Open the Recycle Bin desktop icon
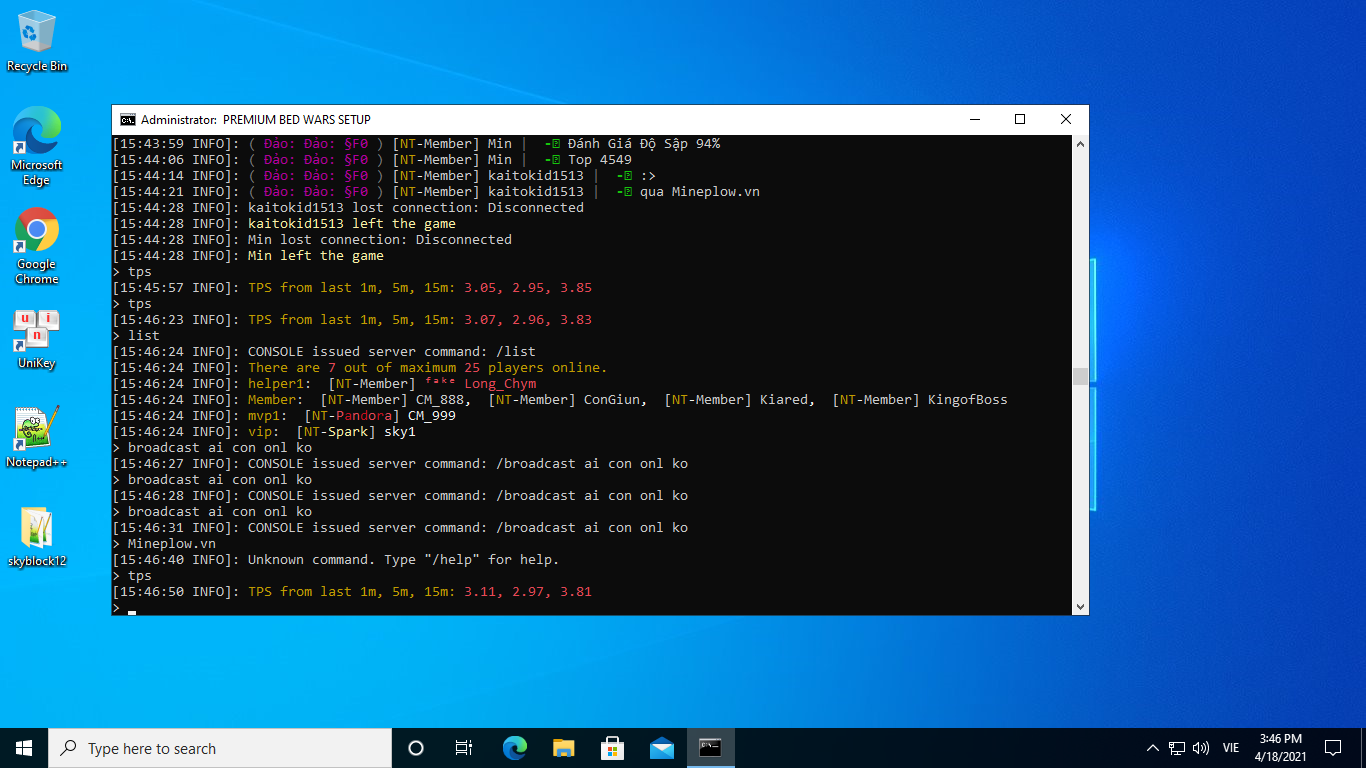 point(37,40)
